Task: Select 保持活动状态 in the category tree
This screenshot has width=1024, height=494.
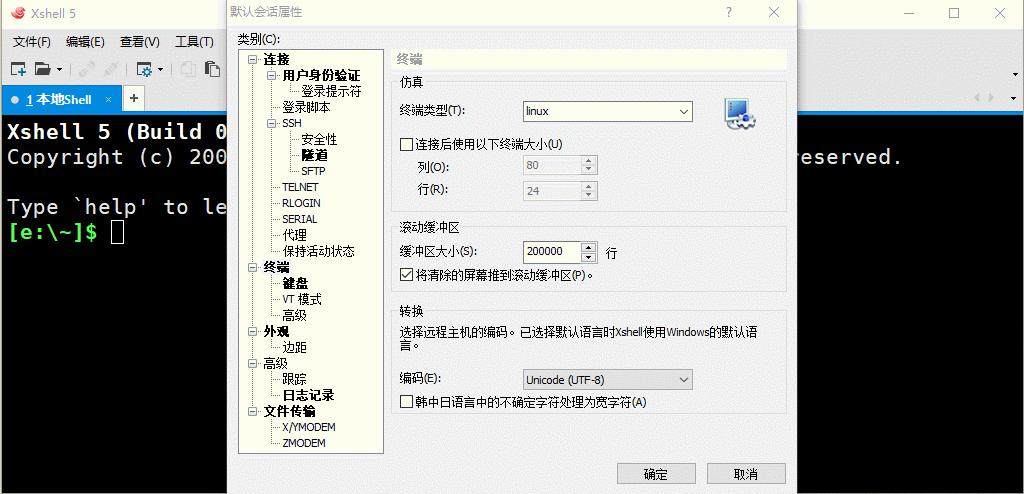Action: click(319, 251)
